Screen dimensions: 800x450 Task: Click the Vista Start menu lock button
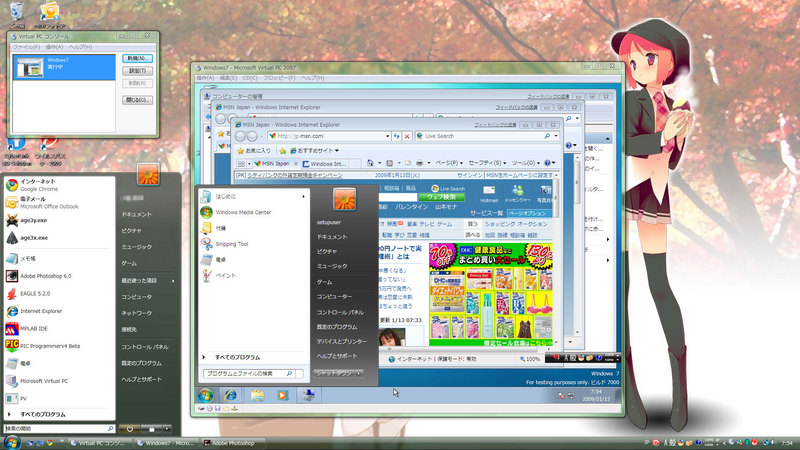click(151, 429)
